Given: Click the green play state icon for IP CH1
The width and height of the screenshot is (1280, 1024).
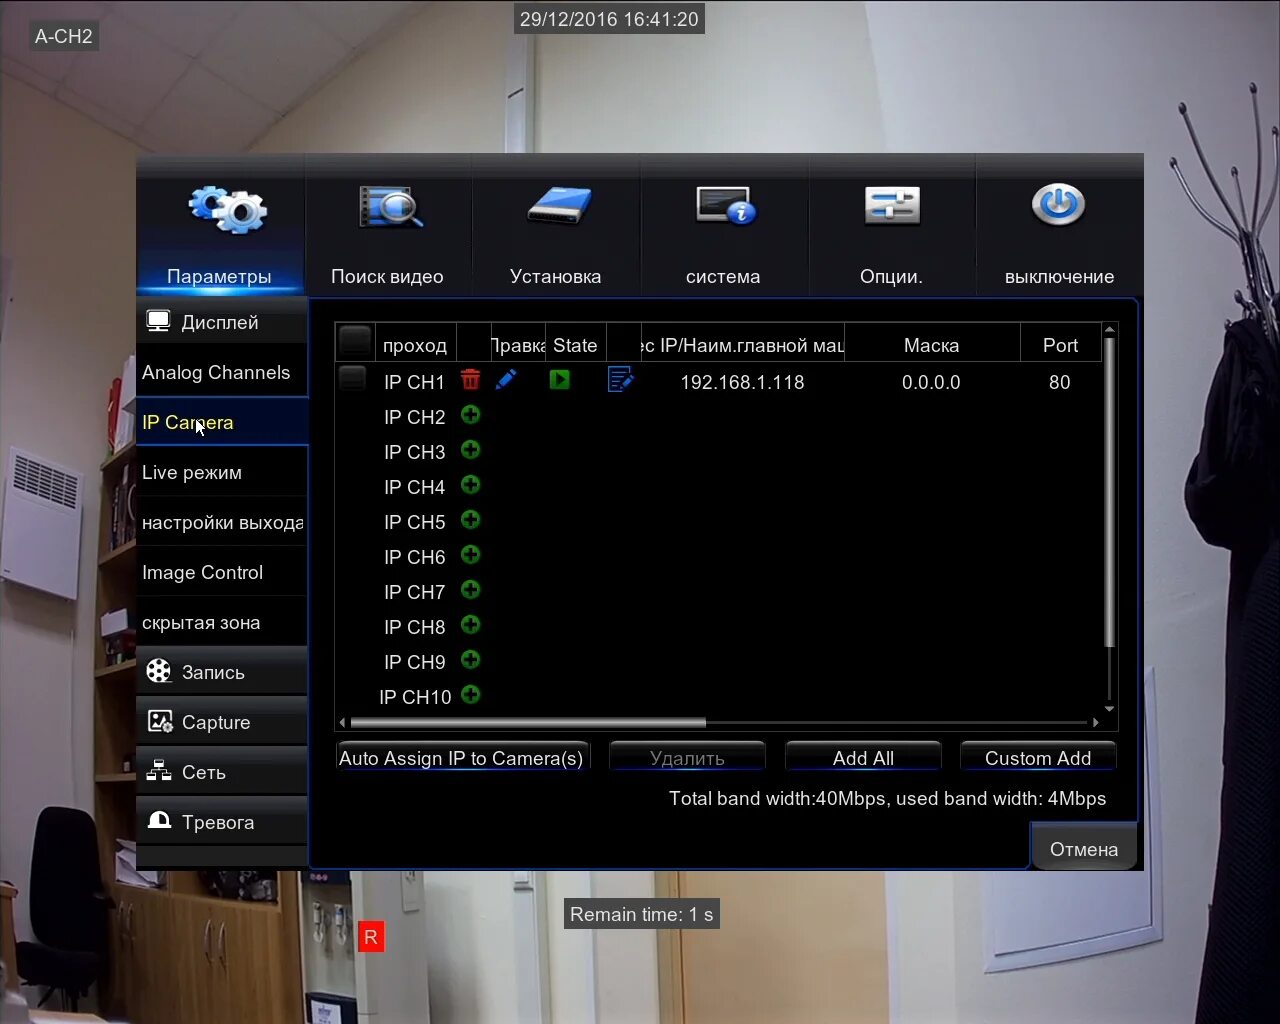Looking at the screenshot, I should point(559,380).
